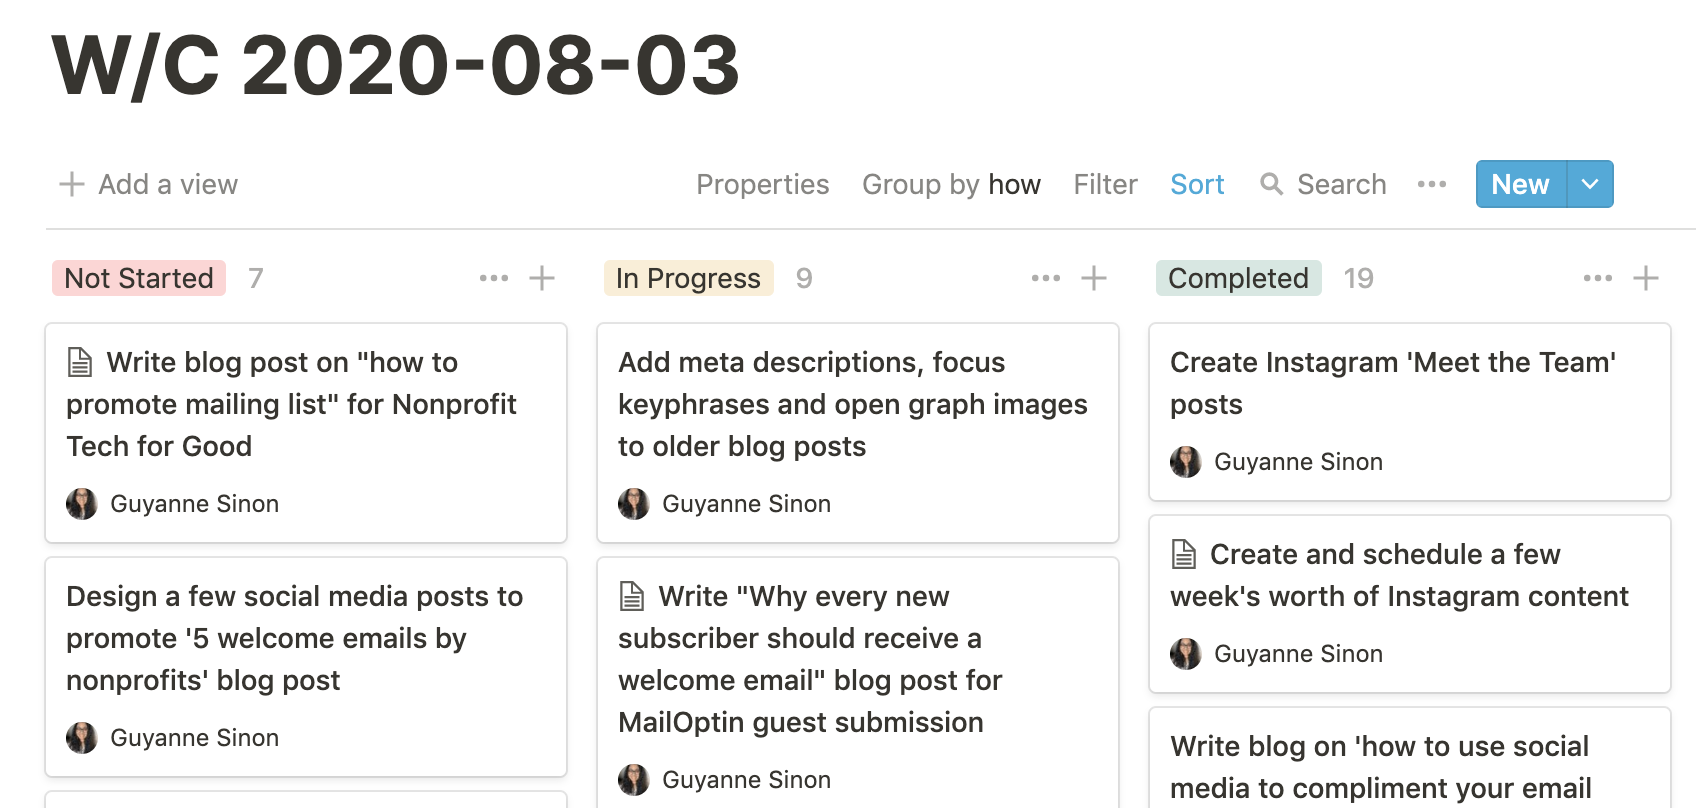Screen dimensions: 1696x808
Task: Open the Completed column options menu
Action: coord(1596,277)
